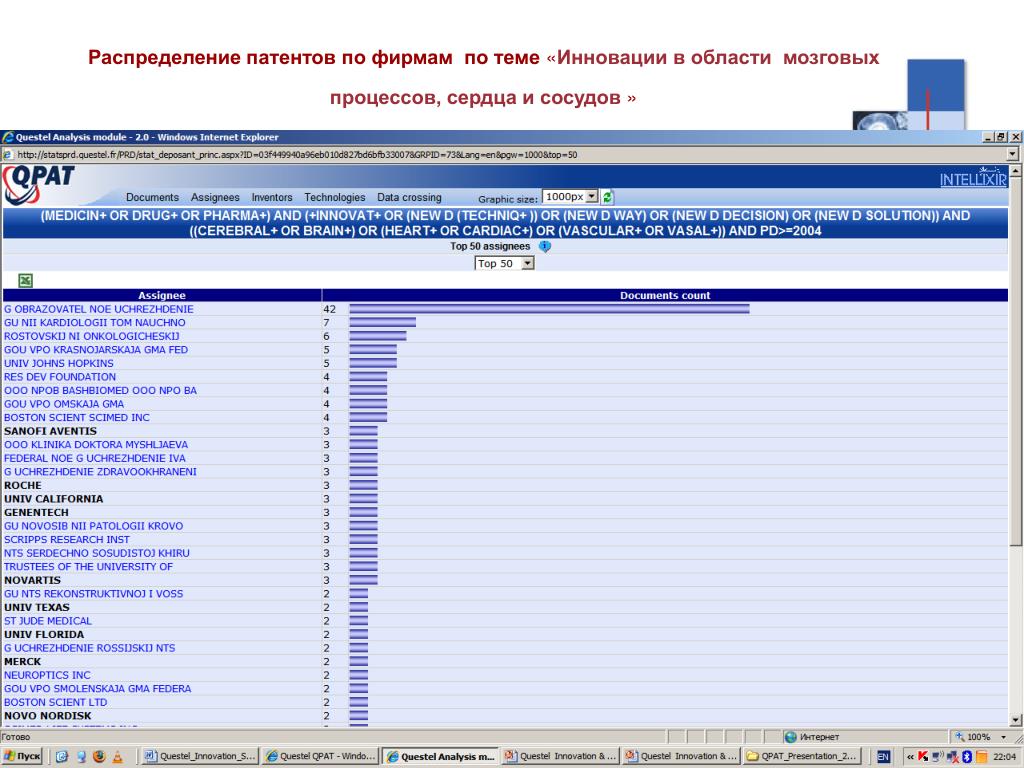The width and height of the screenshot is (1024, 768).
Task: Expand hidden system tray icons
Action: [x=910, y=756]
